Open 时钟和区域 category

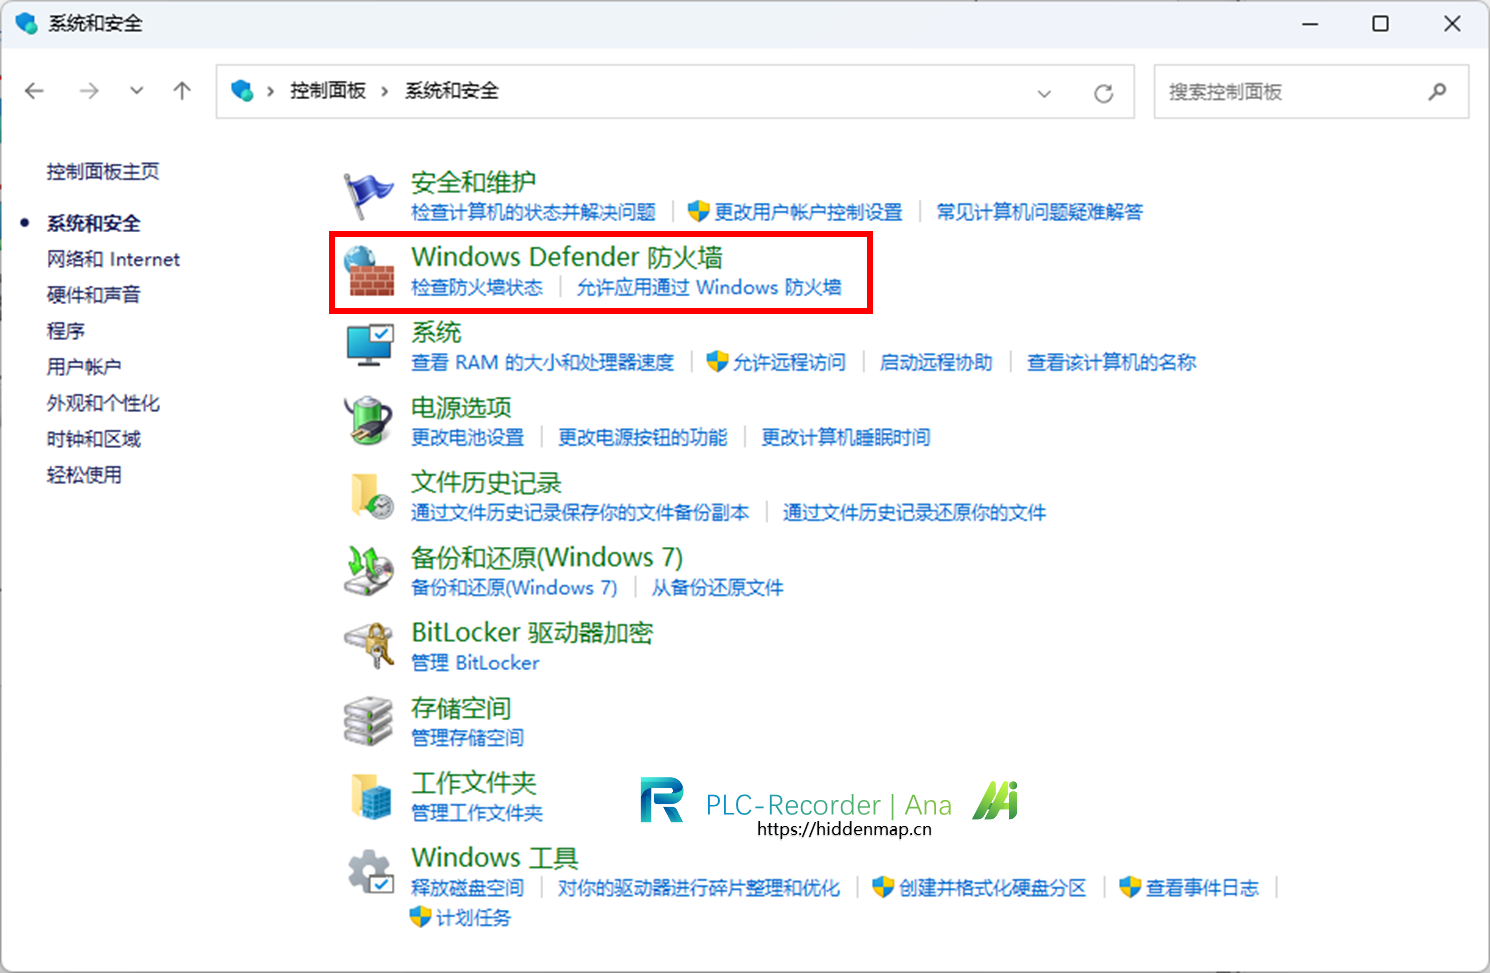click(x=94, y=439)
